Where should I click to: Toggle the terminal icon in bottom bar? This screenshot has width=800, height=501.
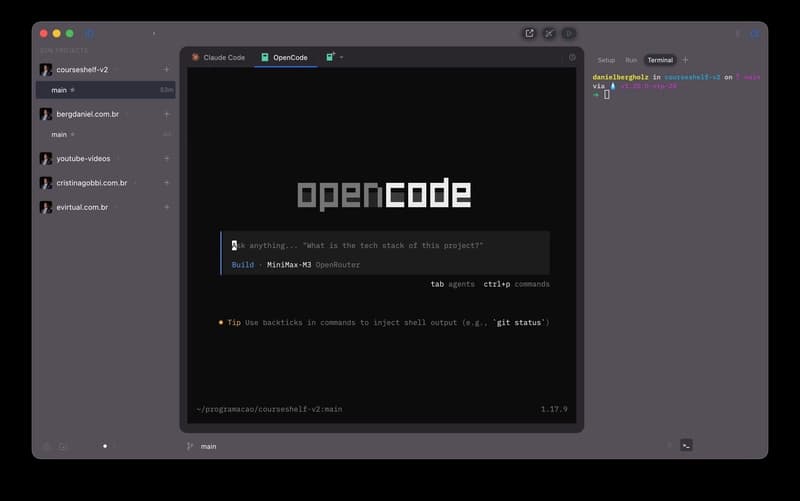pyautogui.click(x=686, y=445)
